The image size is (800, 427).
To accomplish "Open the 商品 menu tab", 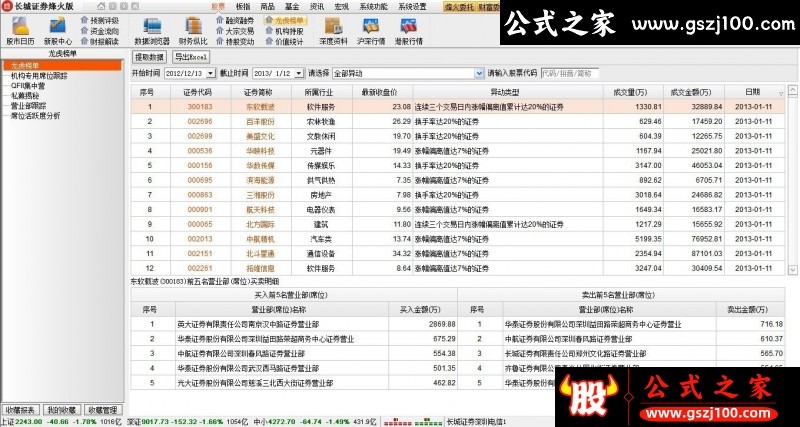I will [x=267, y=7].
